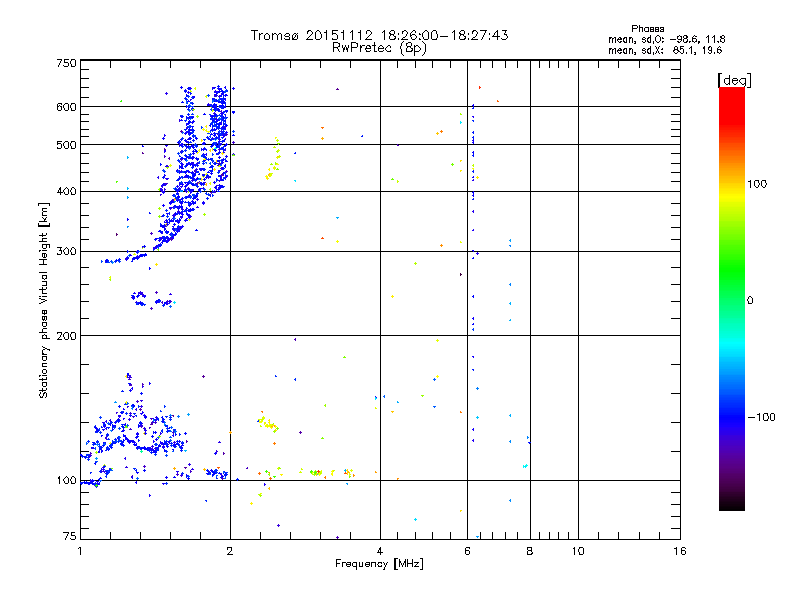Click the x-axis tick label '8'
This screenshot has width=800, height=600.
530,551
